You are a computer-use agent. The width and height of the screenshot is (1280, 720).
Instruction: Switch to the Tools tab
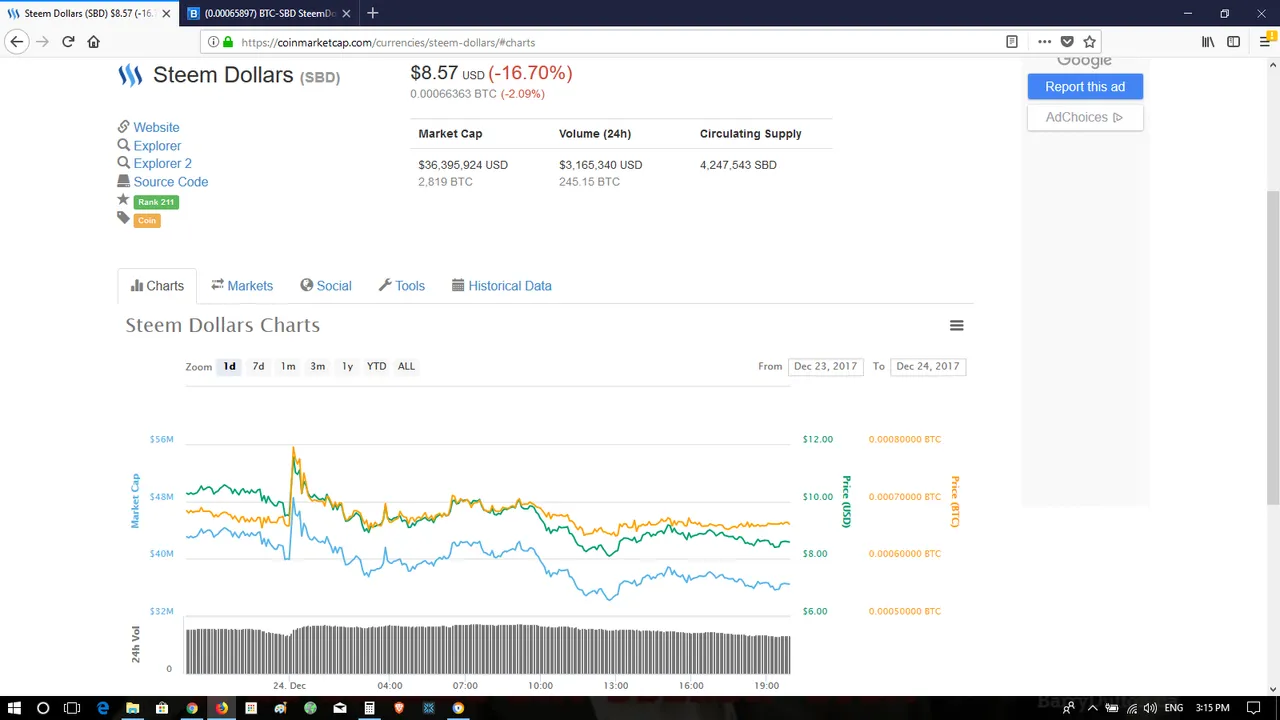point(402,286)
